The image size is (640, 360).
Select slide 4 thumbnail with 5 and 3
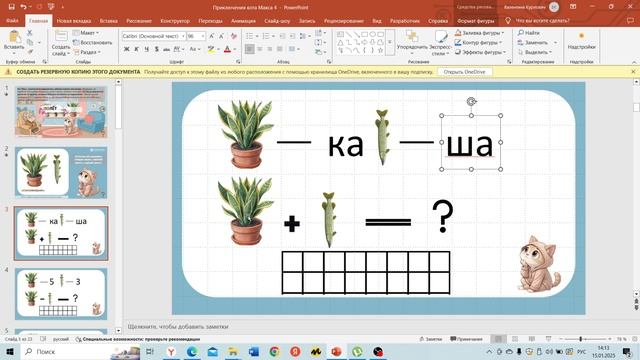[x=61, y=293]
